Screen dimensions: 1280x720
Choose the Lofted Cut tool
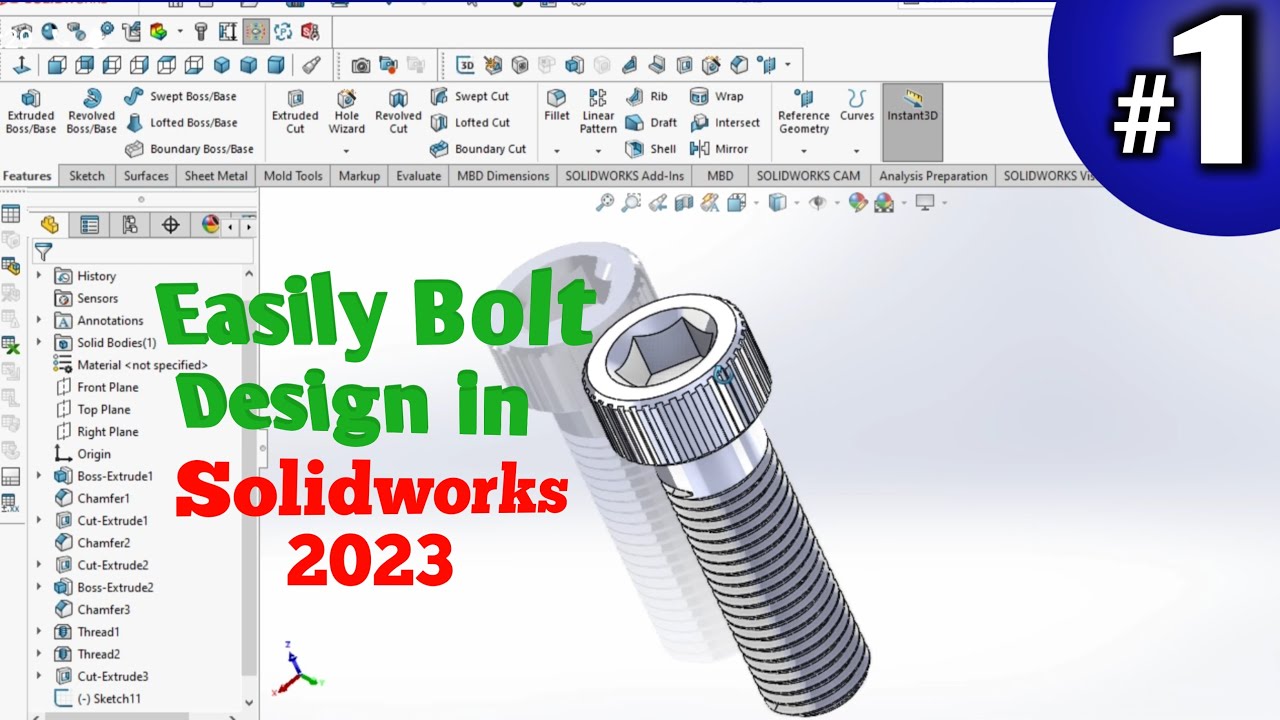coord(470,123)
